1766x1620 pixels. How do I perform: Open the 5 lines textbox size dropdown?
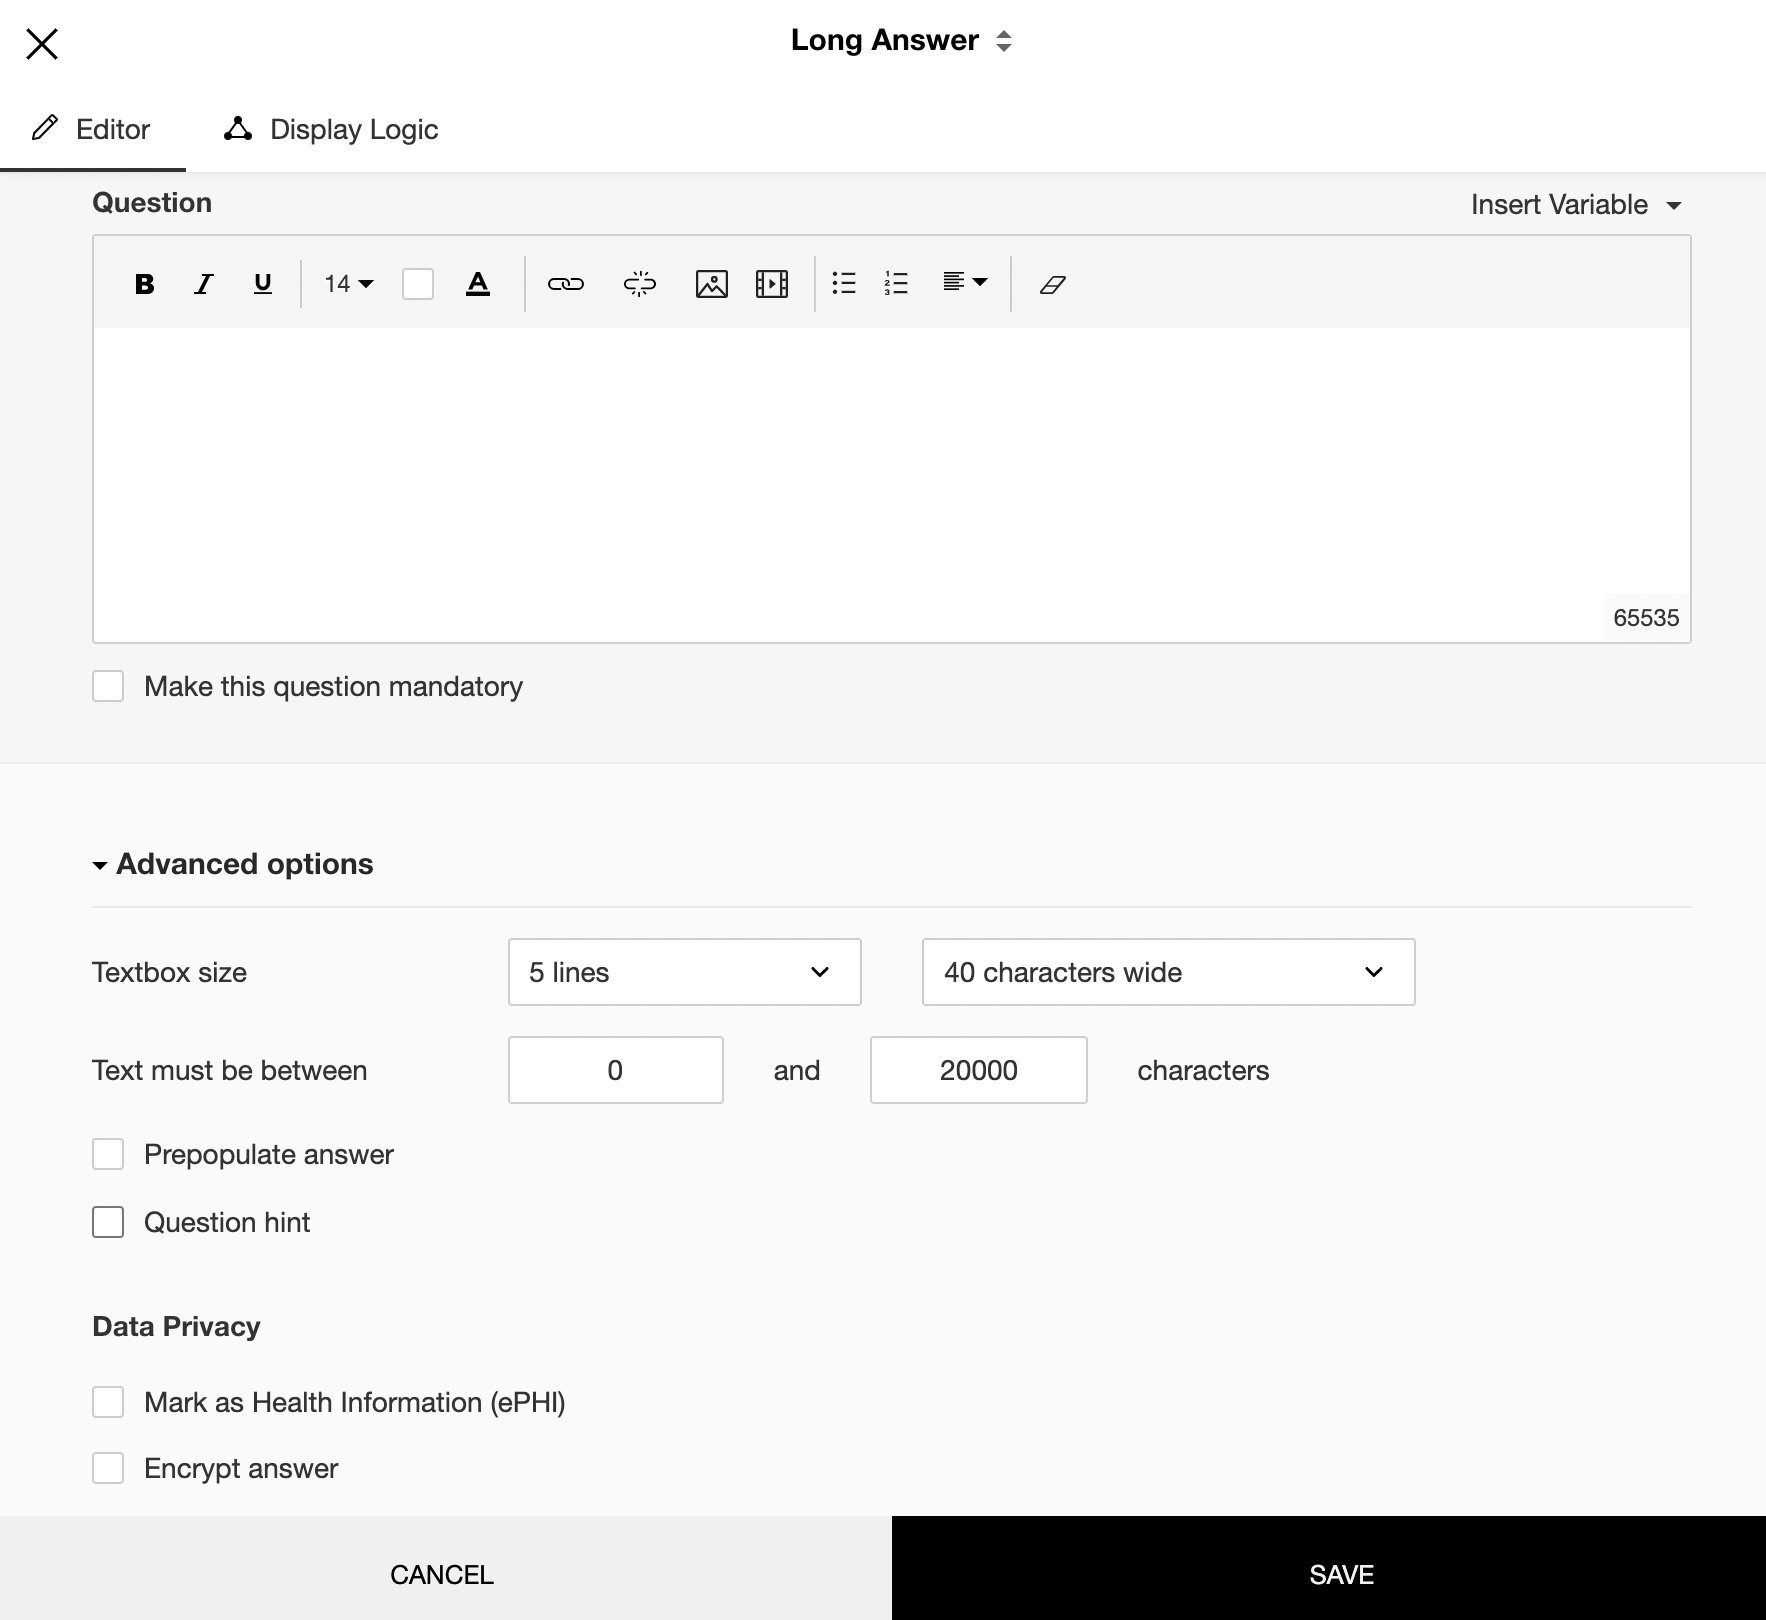[685, 972]
